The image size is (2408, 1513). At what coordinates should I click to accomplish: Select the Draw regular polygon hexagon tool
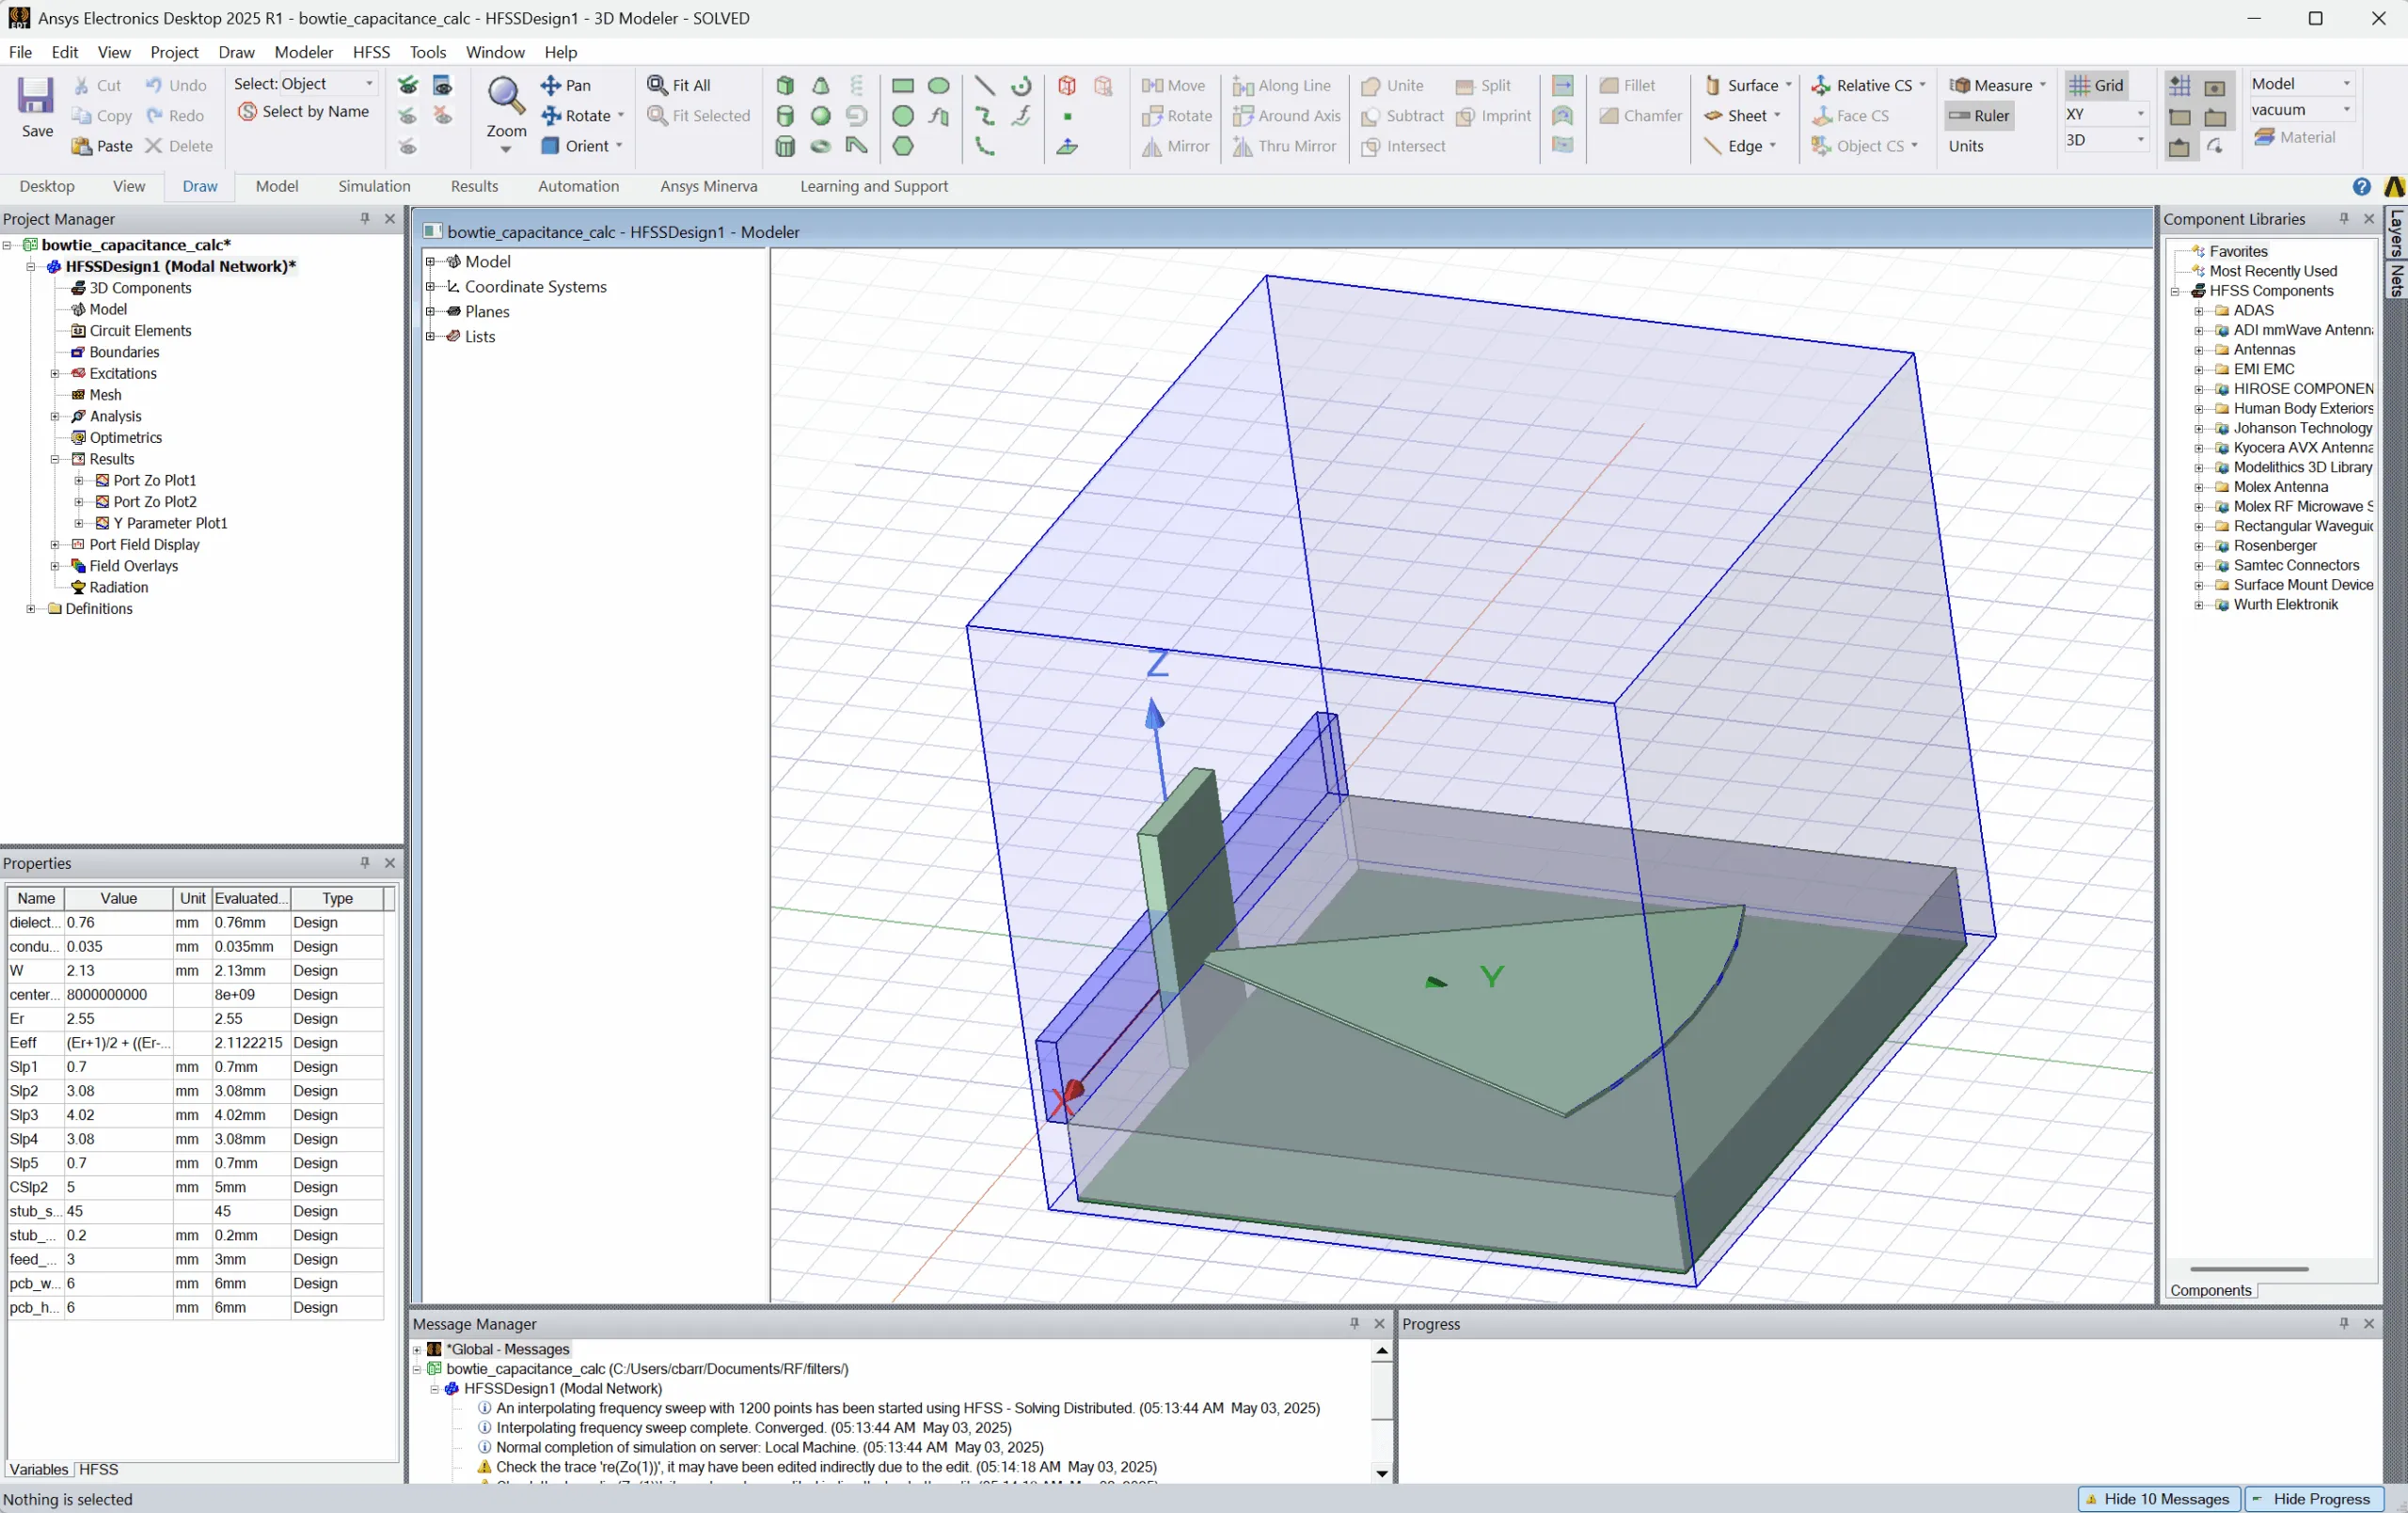903,146
